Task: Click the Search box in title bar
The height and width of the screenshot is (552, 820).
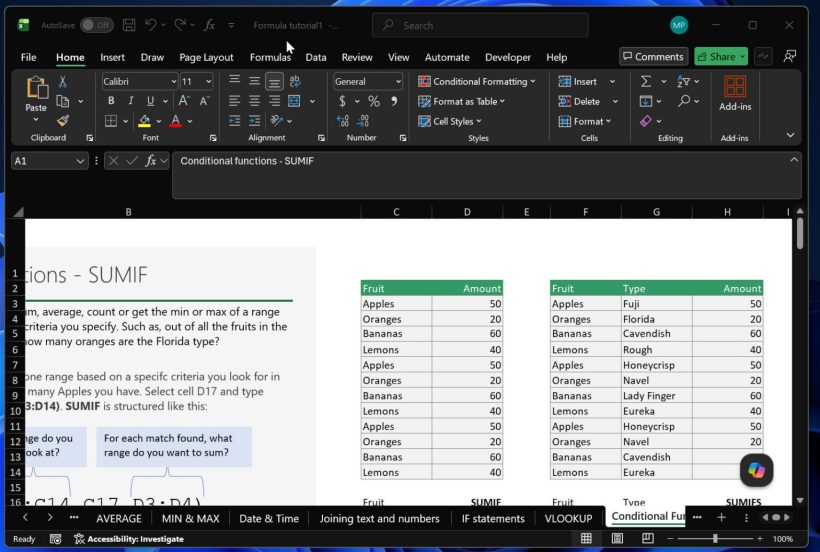Action: (480, 25)
